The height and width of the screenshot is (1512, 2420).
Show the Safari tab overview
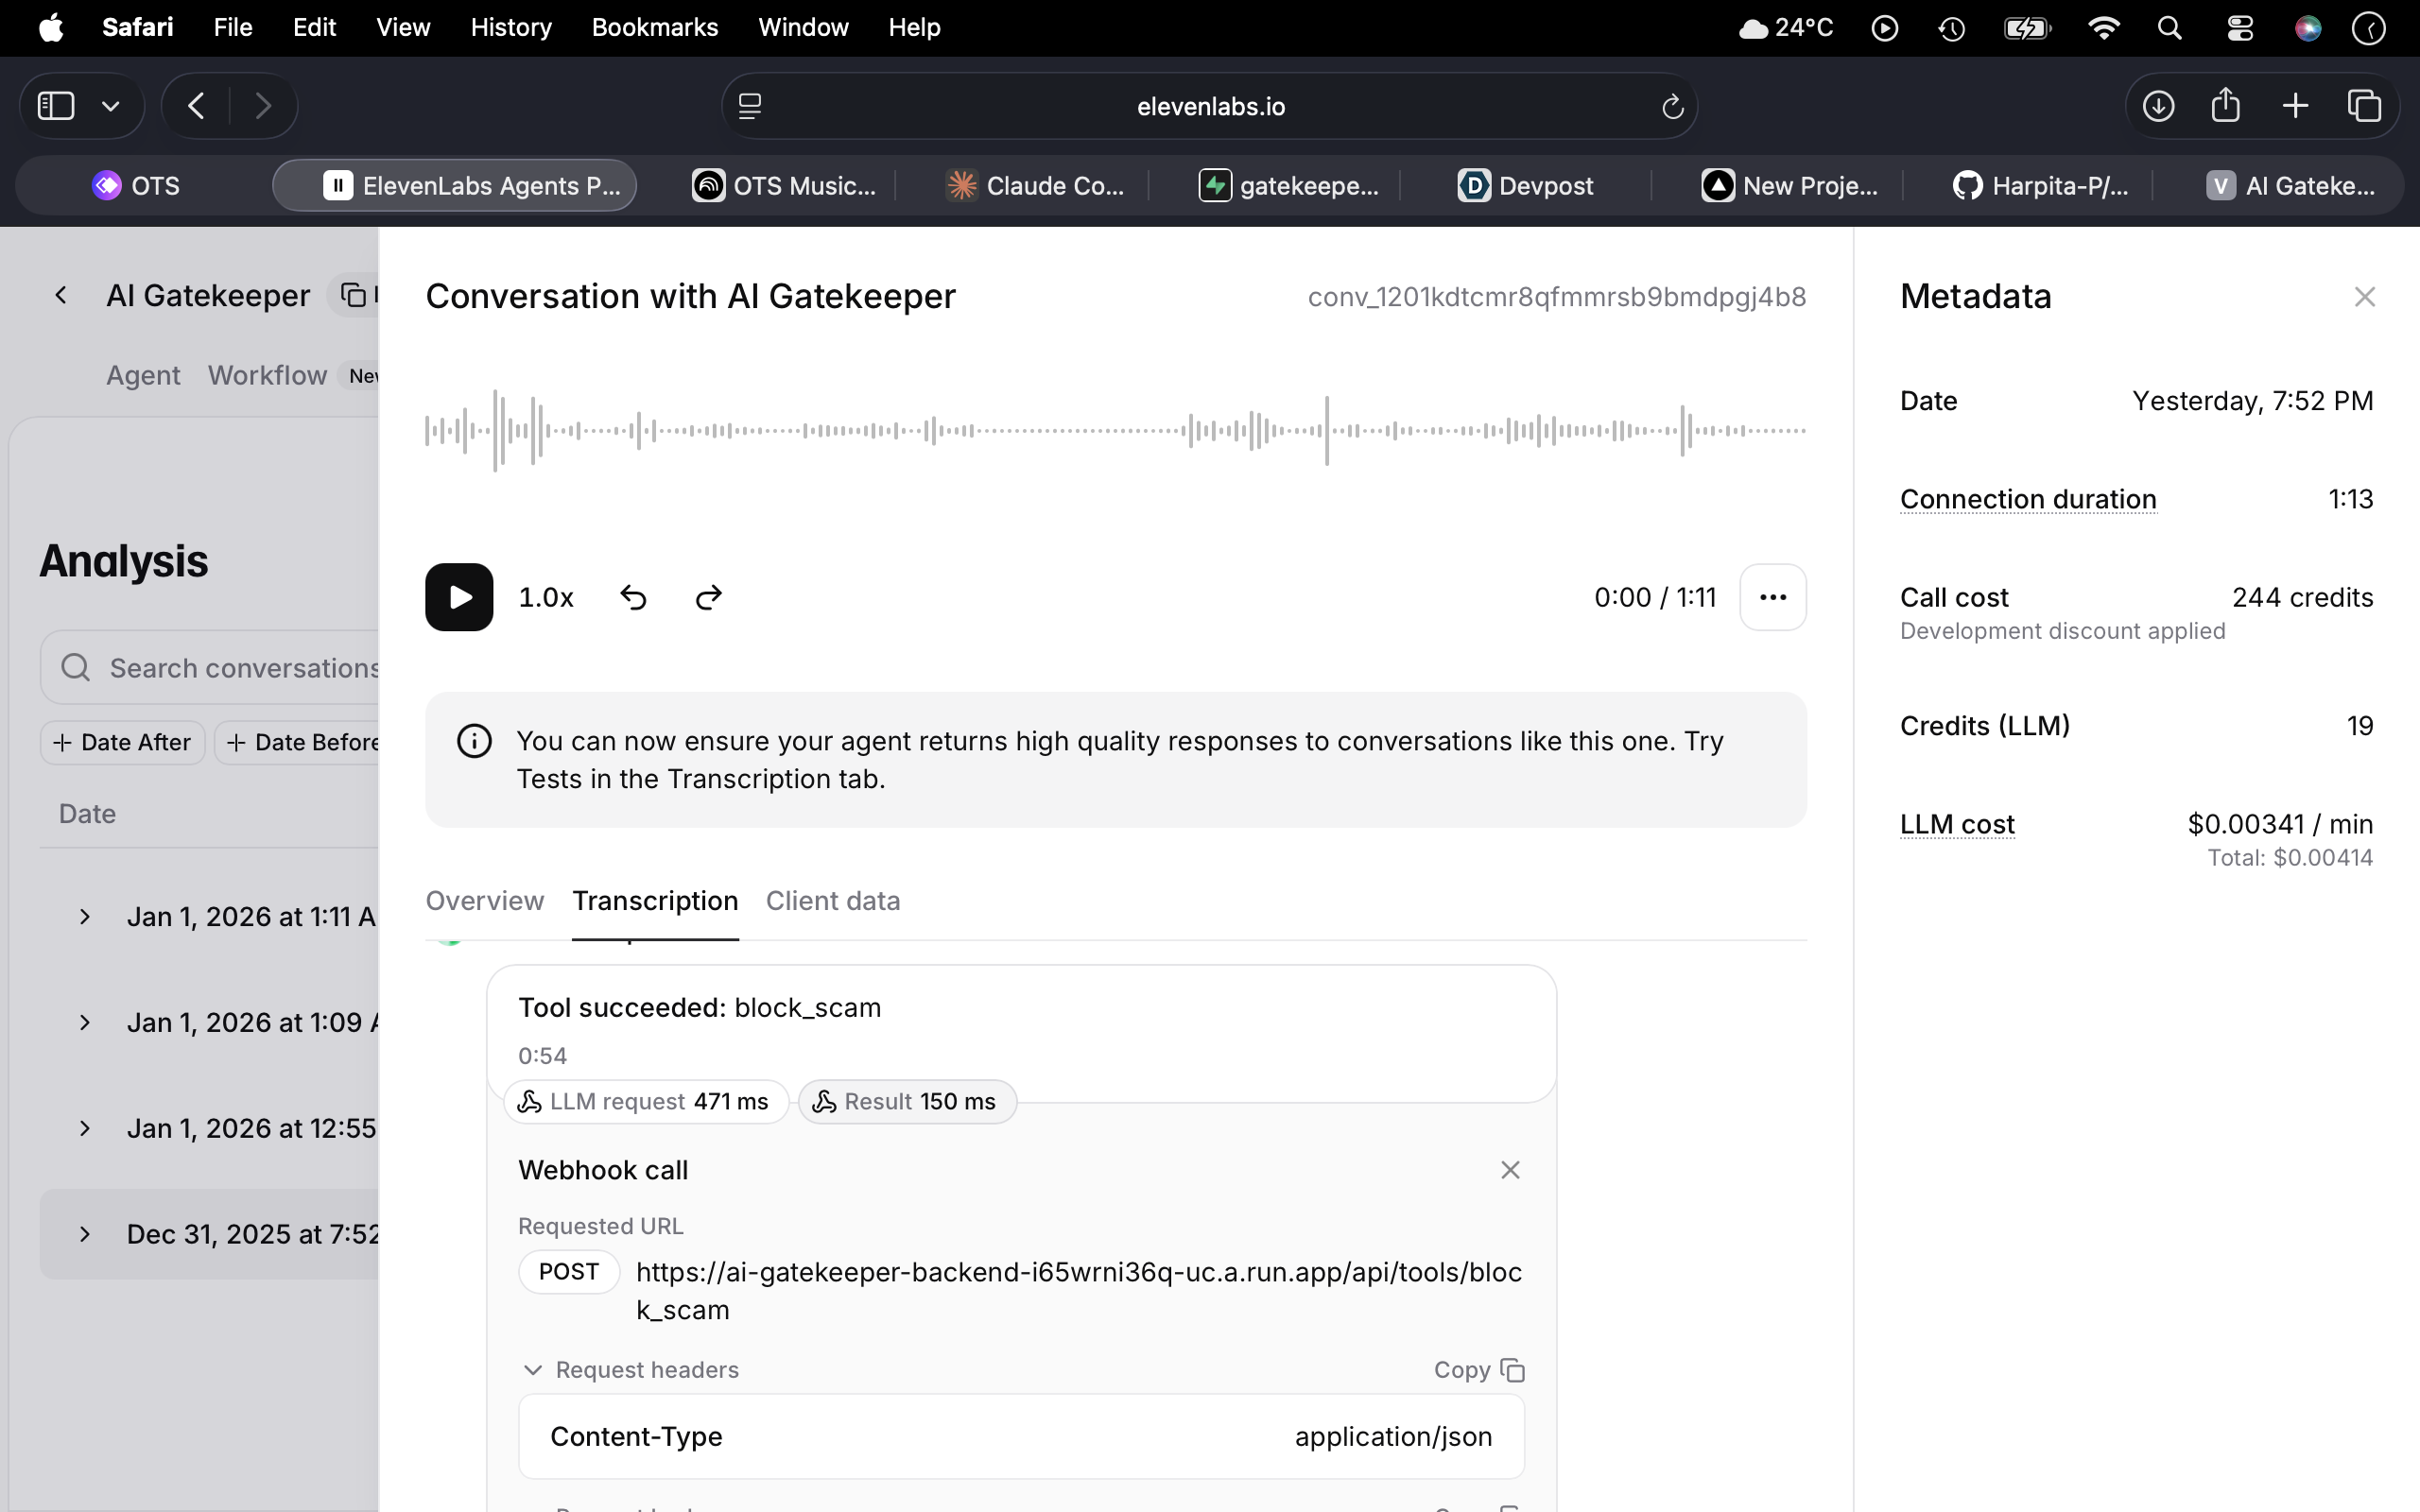coord(2365,106)
